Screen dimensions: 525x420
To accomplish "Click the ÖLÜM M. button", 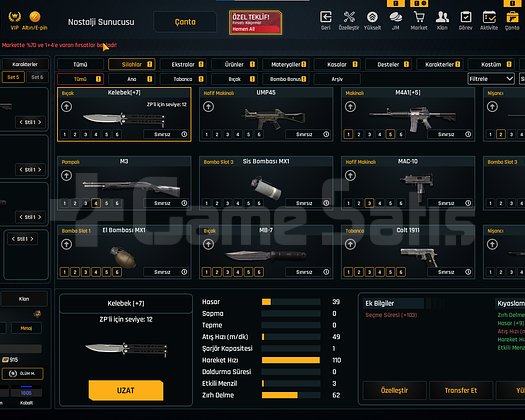I will [x=22, y=373].
